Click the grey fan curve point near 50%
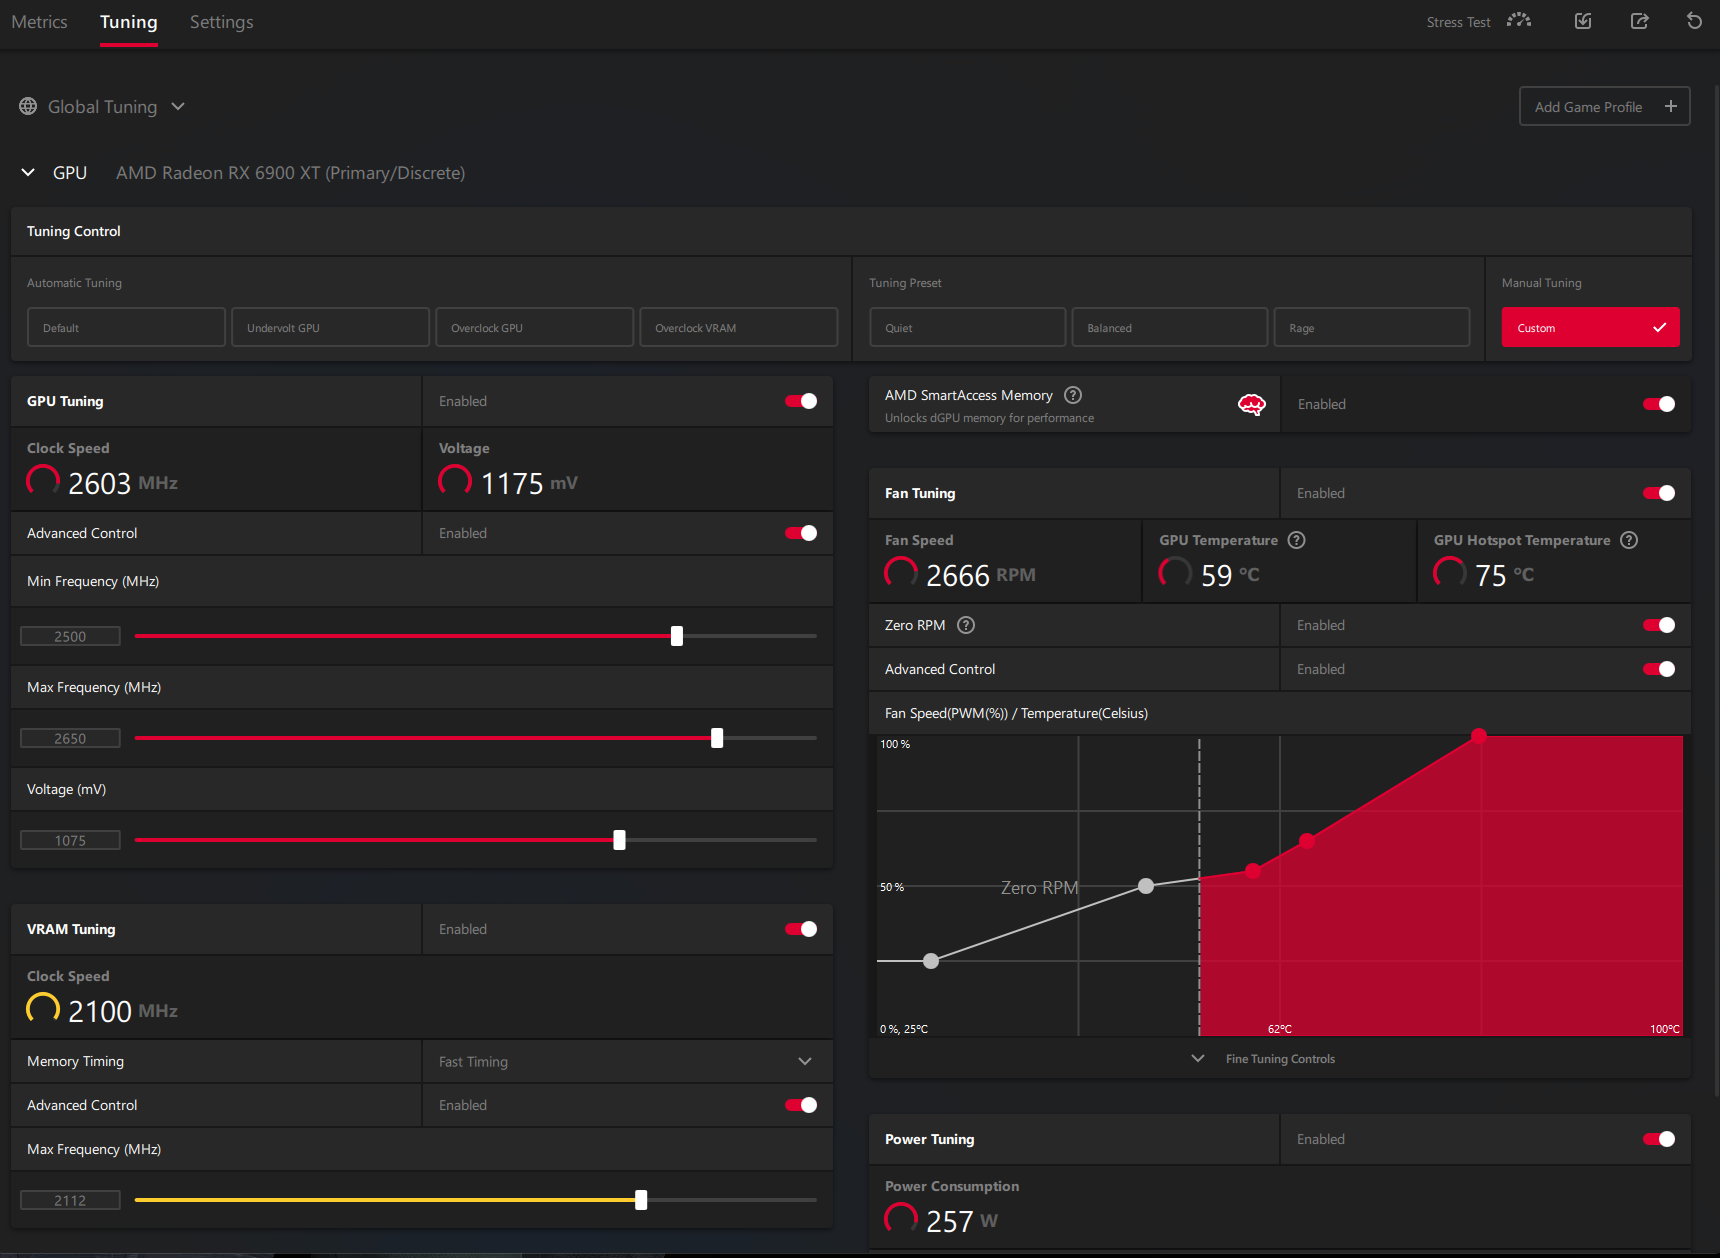This screenshot has height=1258, width=1720. (x=1146, y=886)
